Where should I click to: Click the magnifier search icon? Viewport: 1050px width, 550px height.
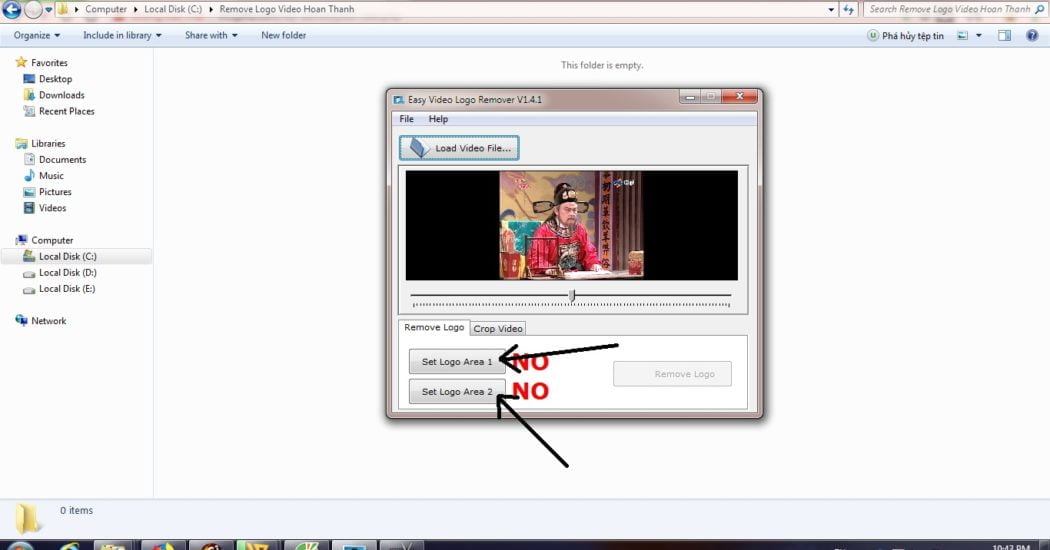1040,9
